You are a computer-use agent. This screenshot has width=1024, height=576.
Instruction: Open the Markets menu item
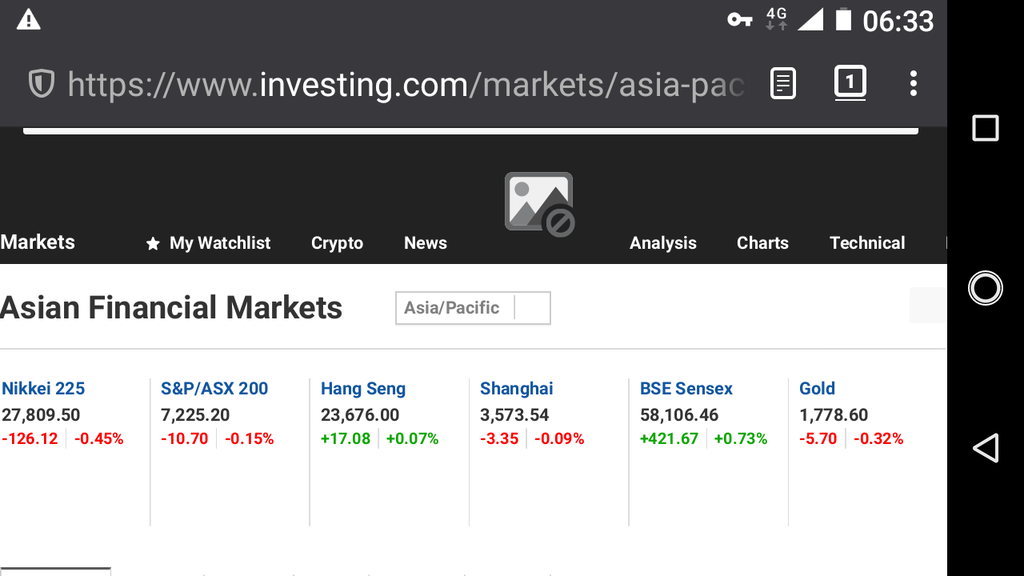[x=38, y=242]
